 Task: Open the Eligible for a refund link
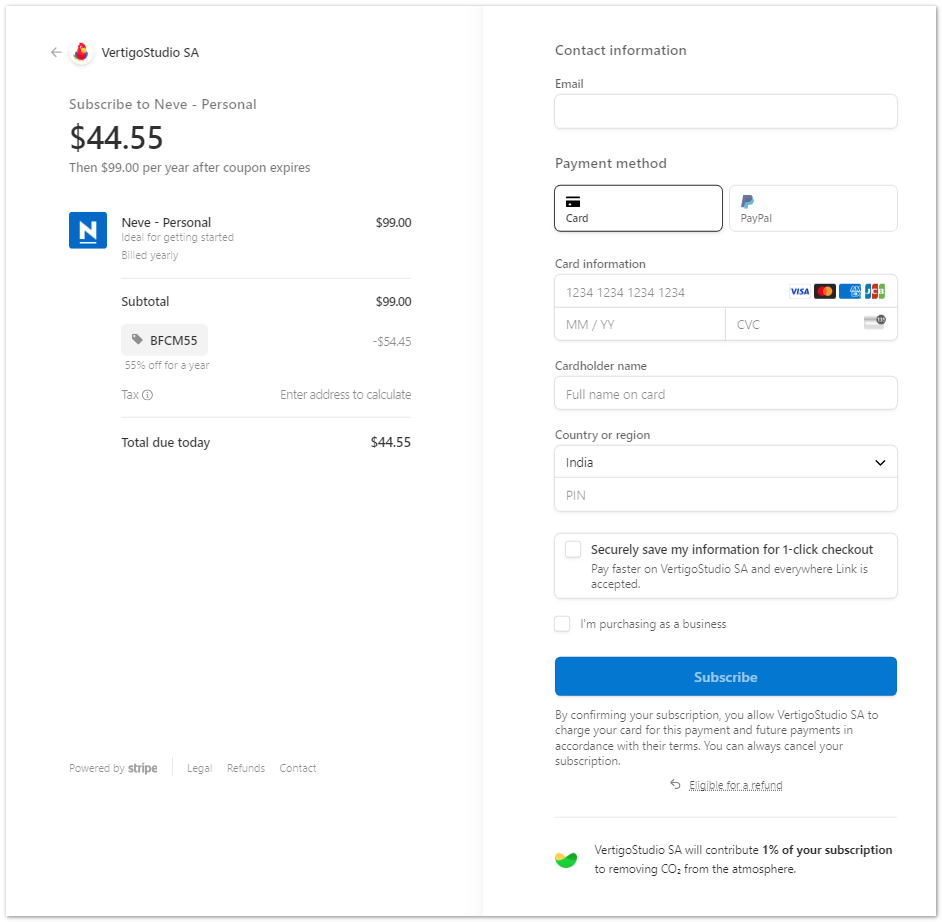pos(735,785)
